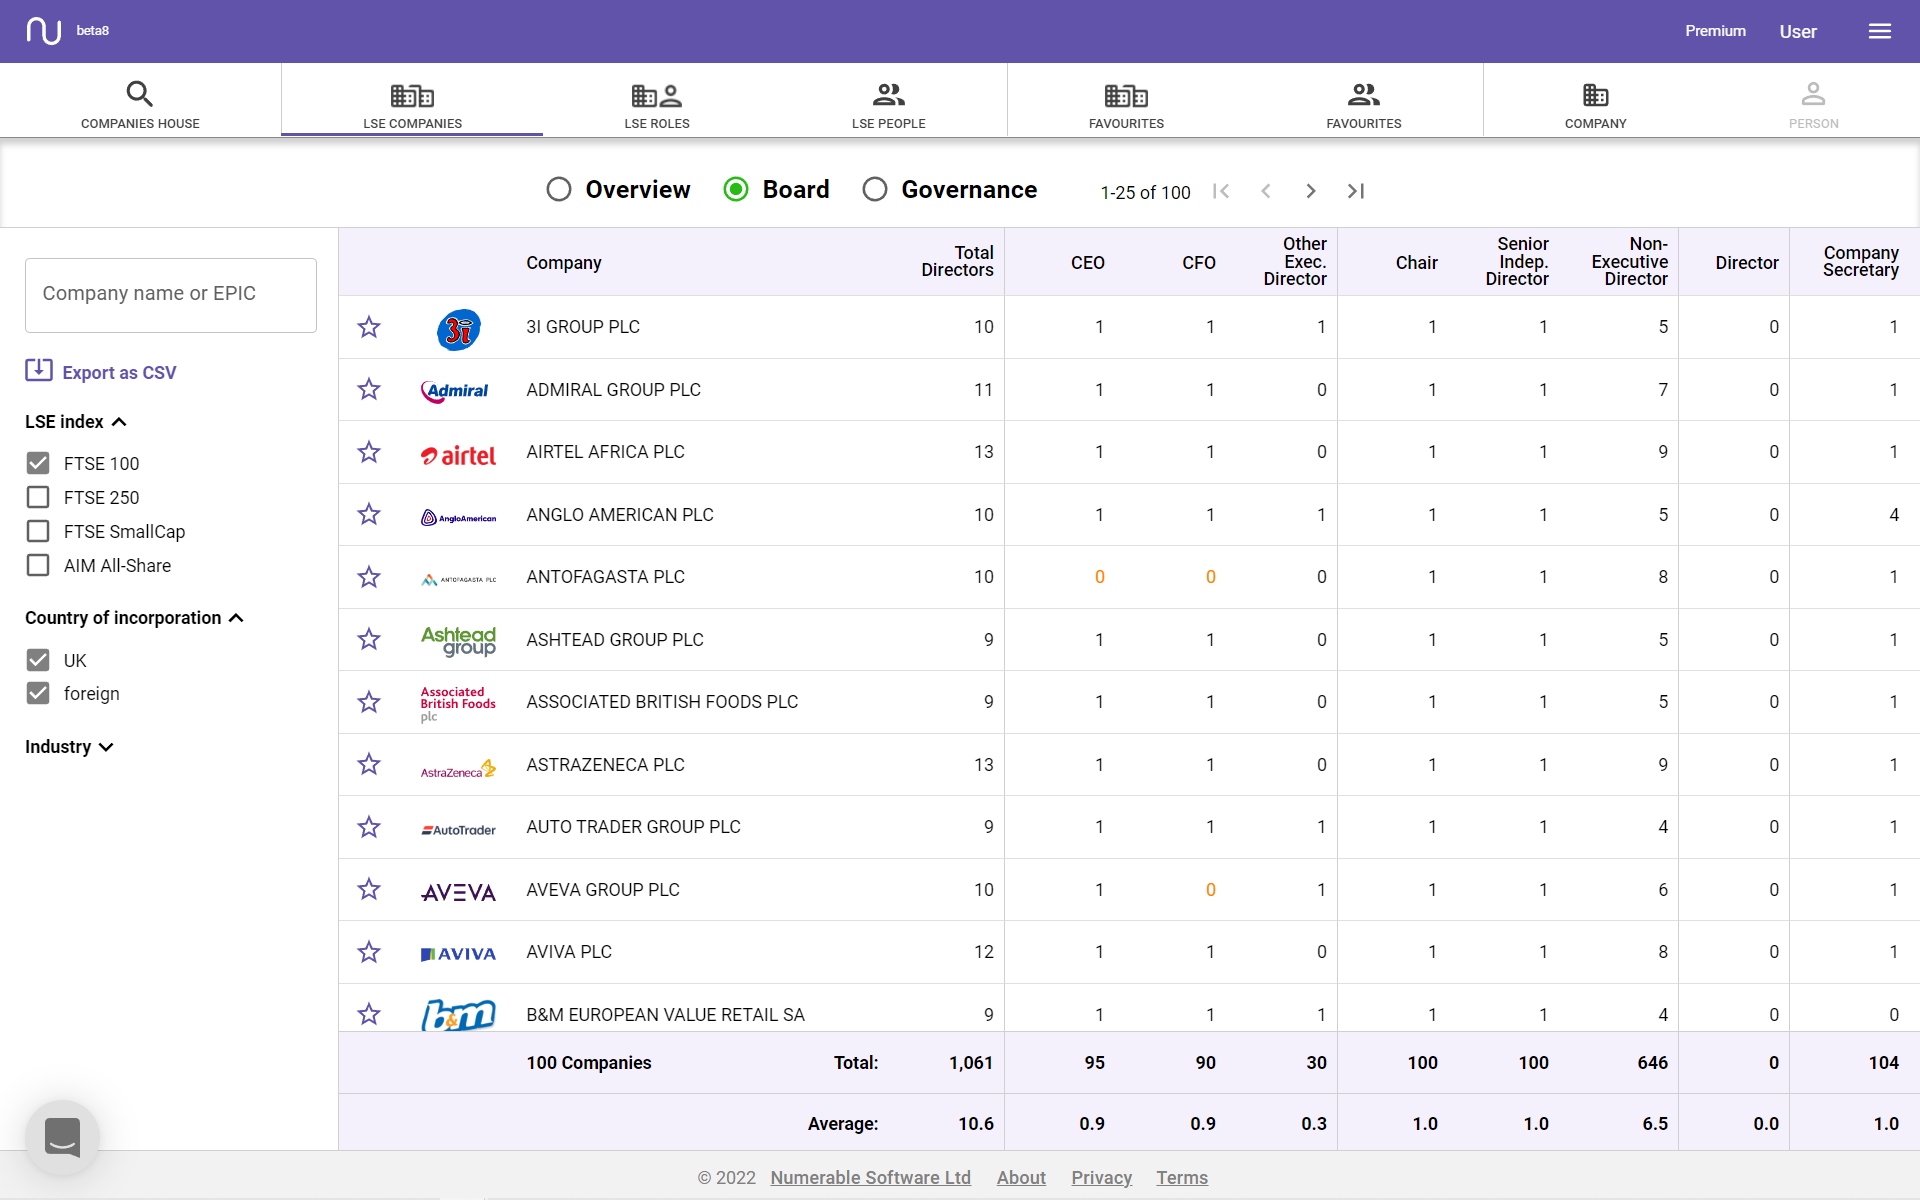Open the Privacy link
This screenshot has height=1200, width=1920.
point(1101,1178)
